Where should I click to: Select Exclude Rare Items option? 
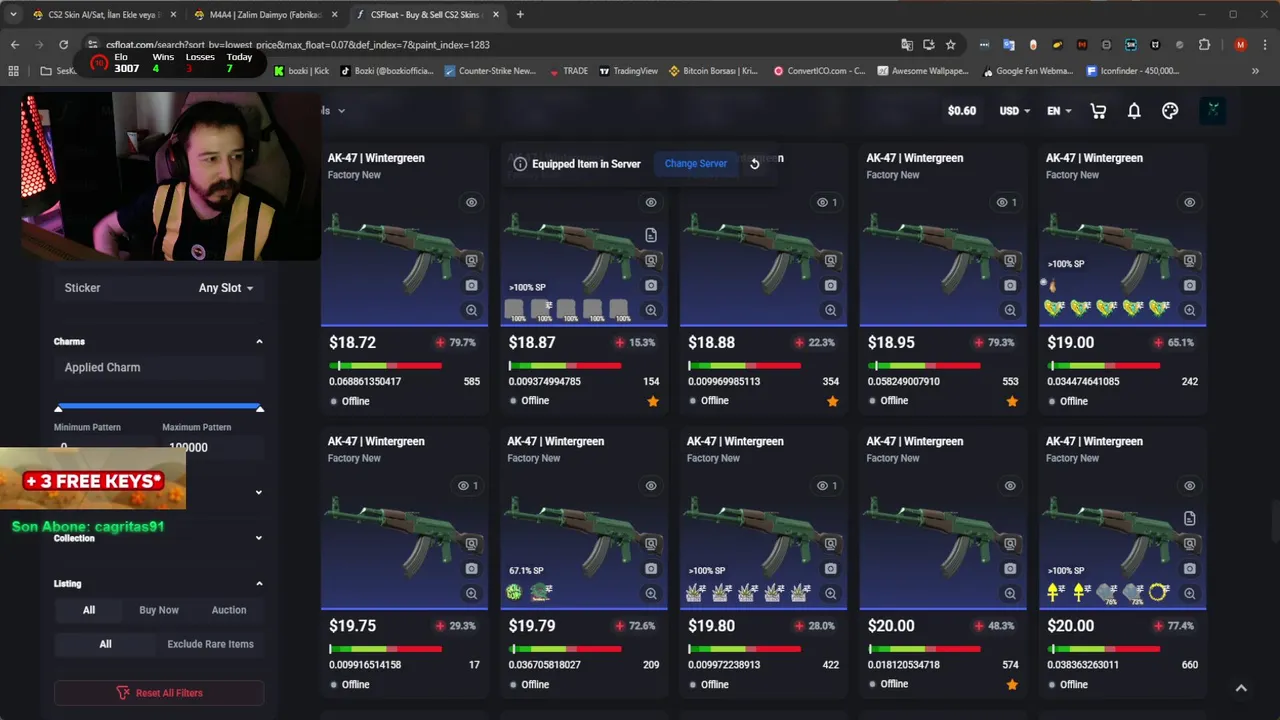[210, 644]
